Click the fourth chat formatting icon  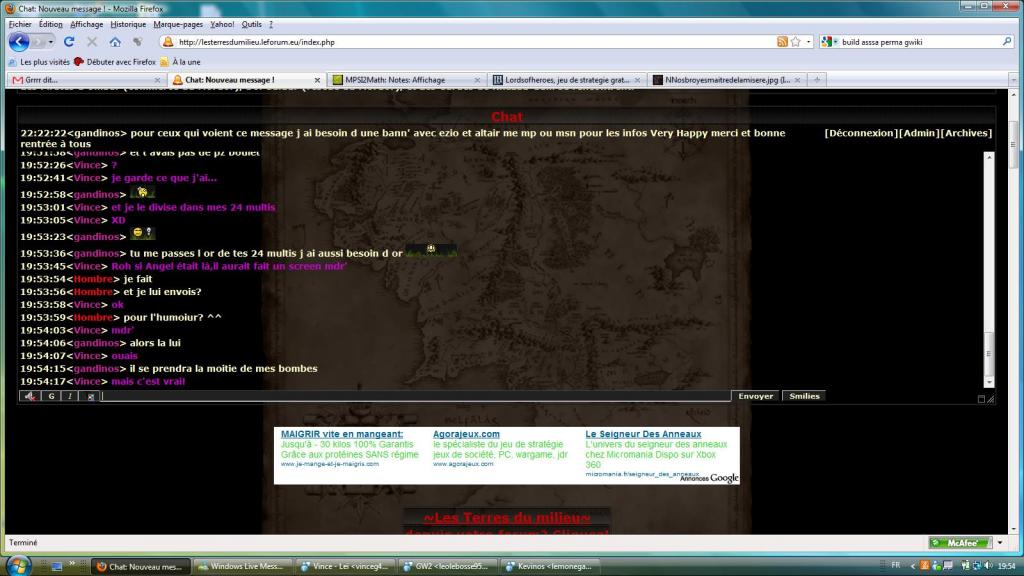coord(90,396)
